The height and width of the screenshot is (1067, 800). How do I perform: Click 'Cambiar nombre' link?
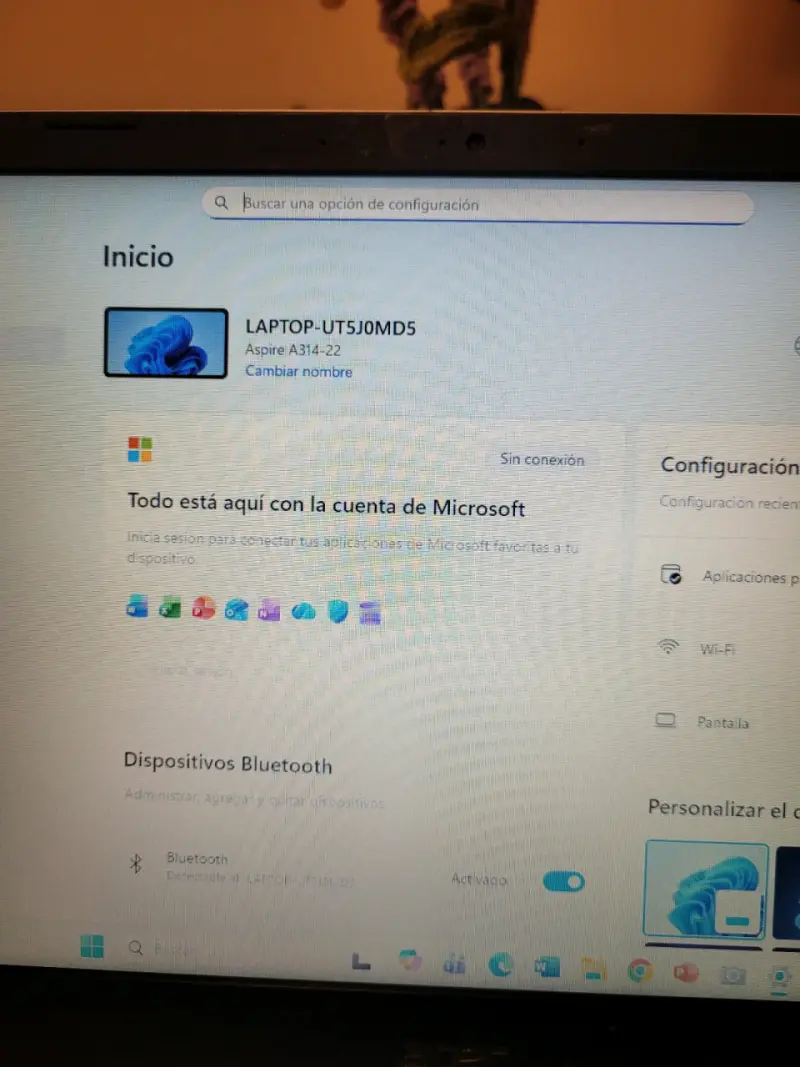tap(299, 372)
